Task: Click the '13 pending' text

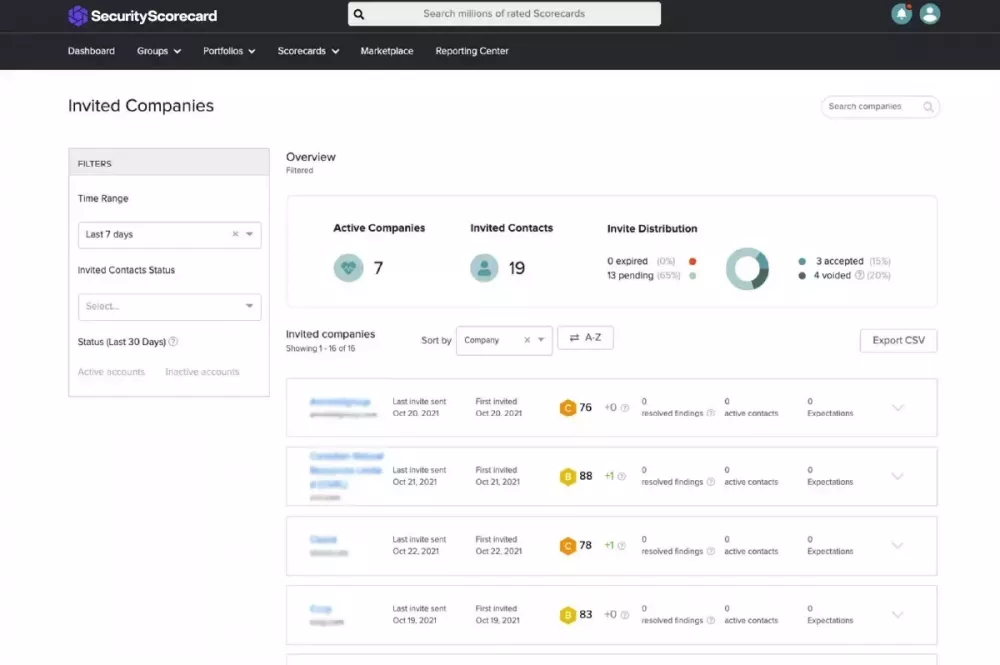Action: [630, 275]
